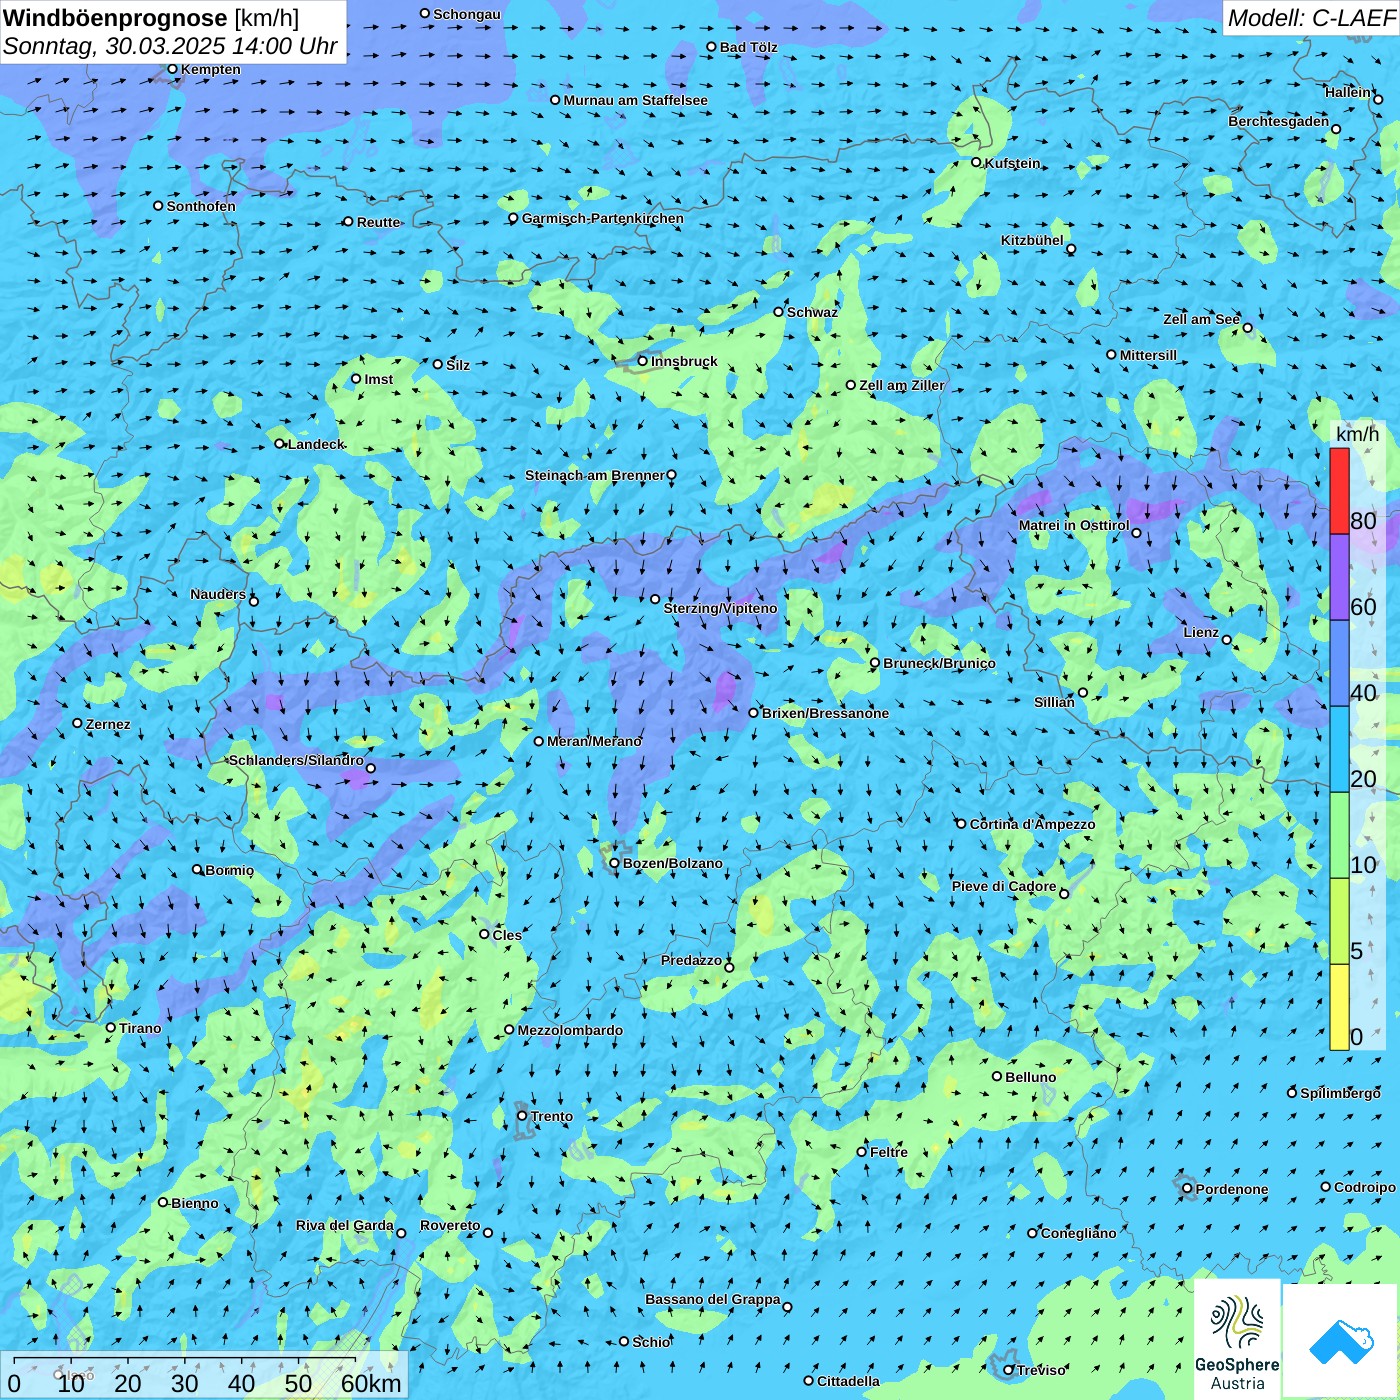This screenshot has width=1400, height=1400.
Task: Click the Trento city label
Action: [552, 1116]
